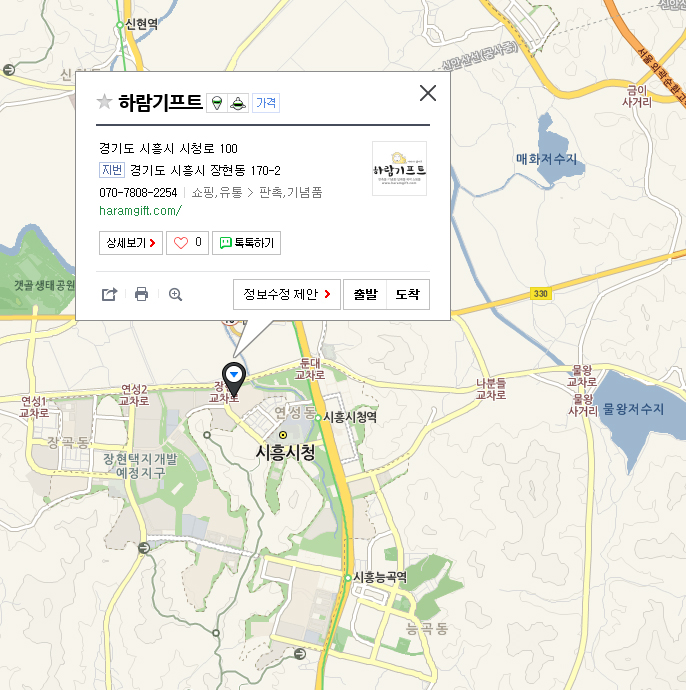The width and height of the screenshot is (686, 690).
Task: Open the haramgift.com website link
Action: (140, 211)
